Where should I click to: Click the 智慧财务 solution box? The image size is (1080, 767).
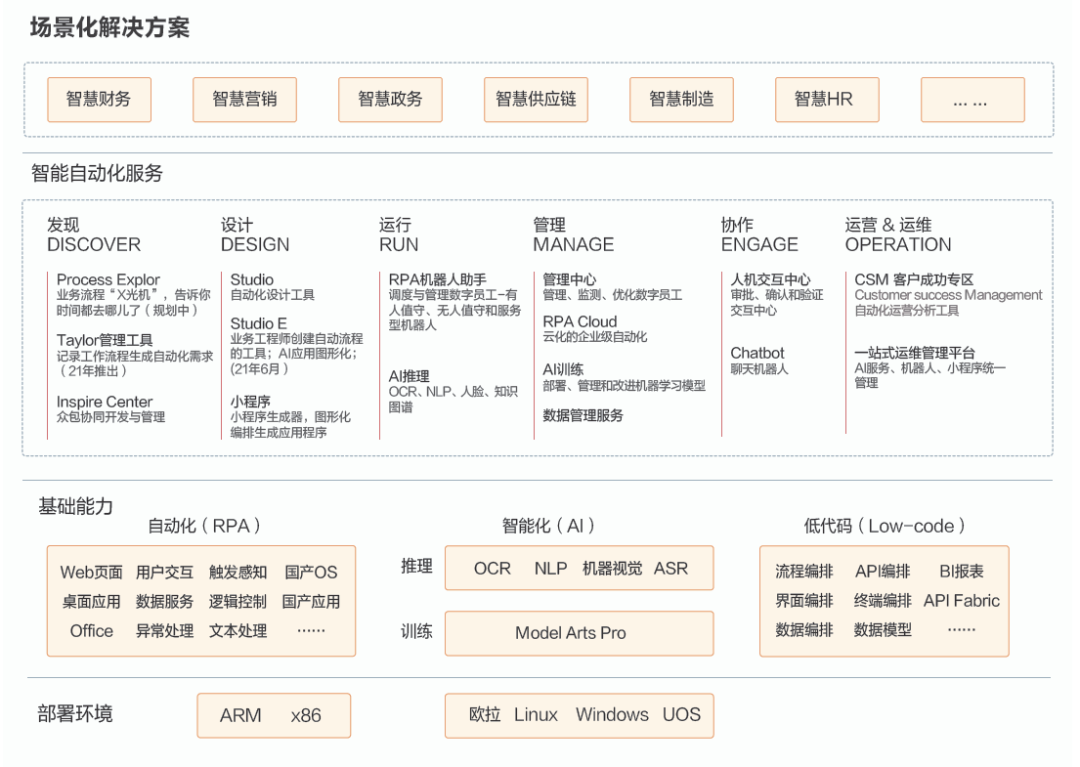(99, 100)
